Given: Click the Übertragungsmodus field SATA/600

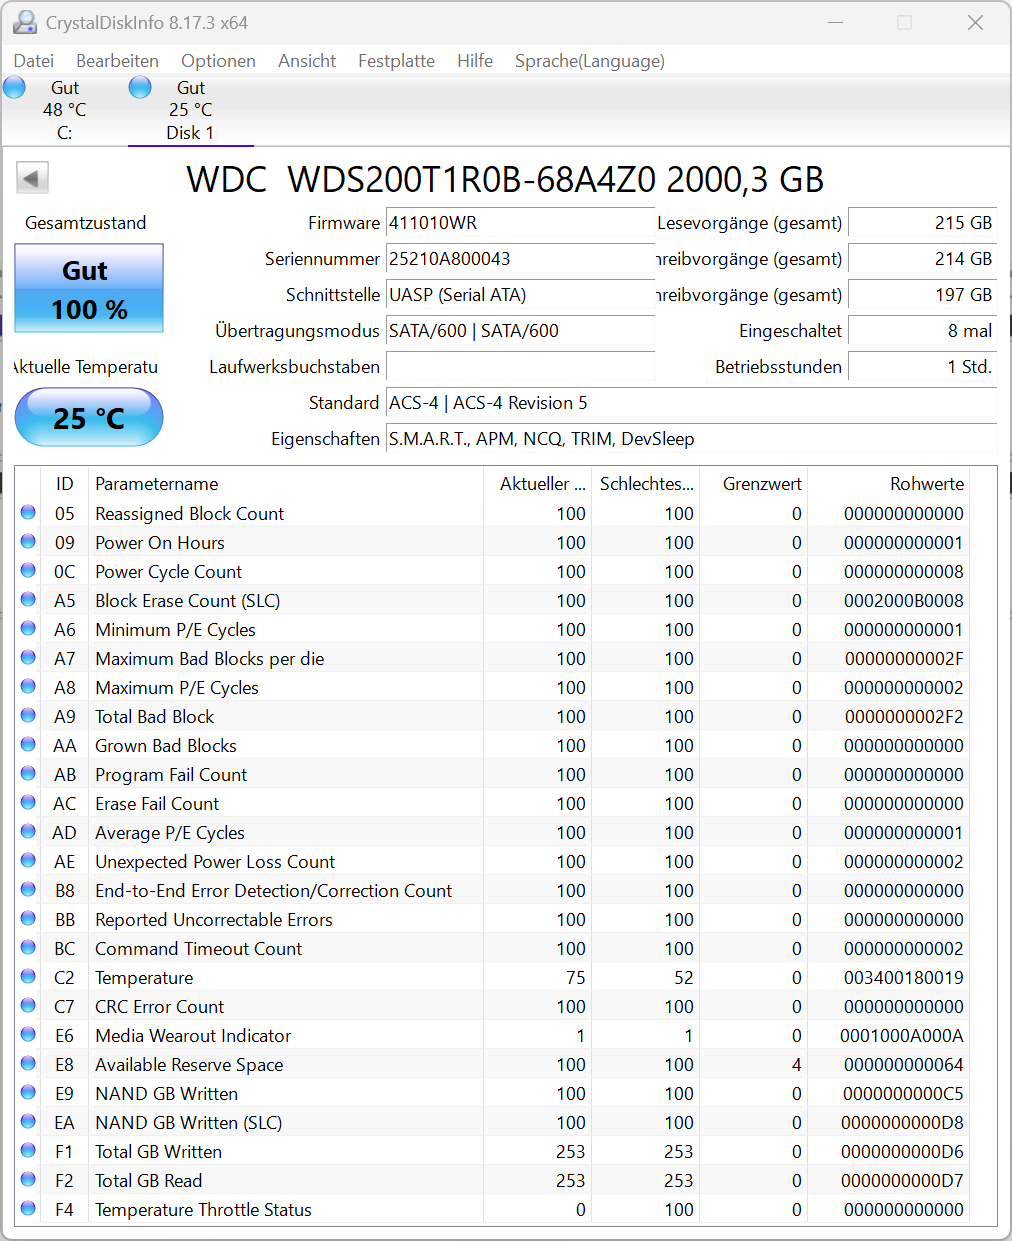Looking at the screenshot, I should click(520, 331).
